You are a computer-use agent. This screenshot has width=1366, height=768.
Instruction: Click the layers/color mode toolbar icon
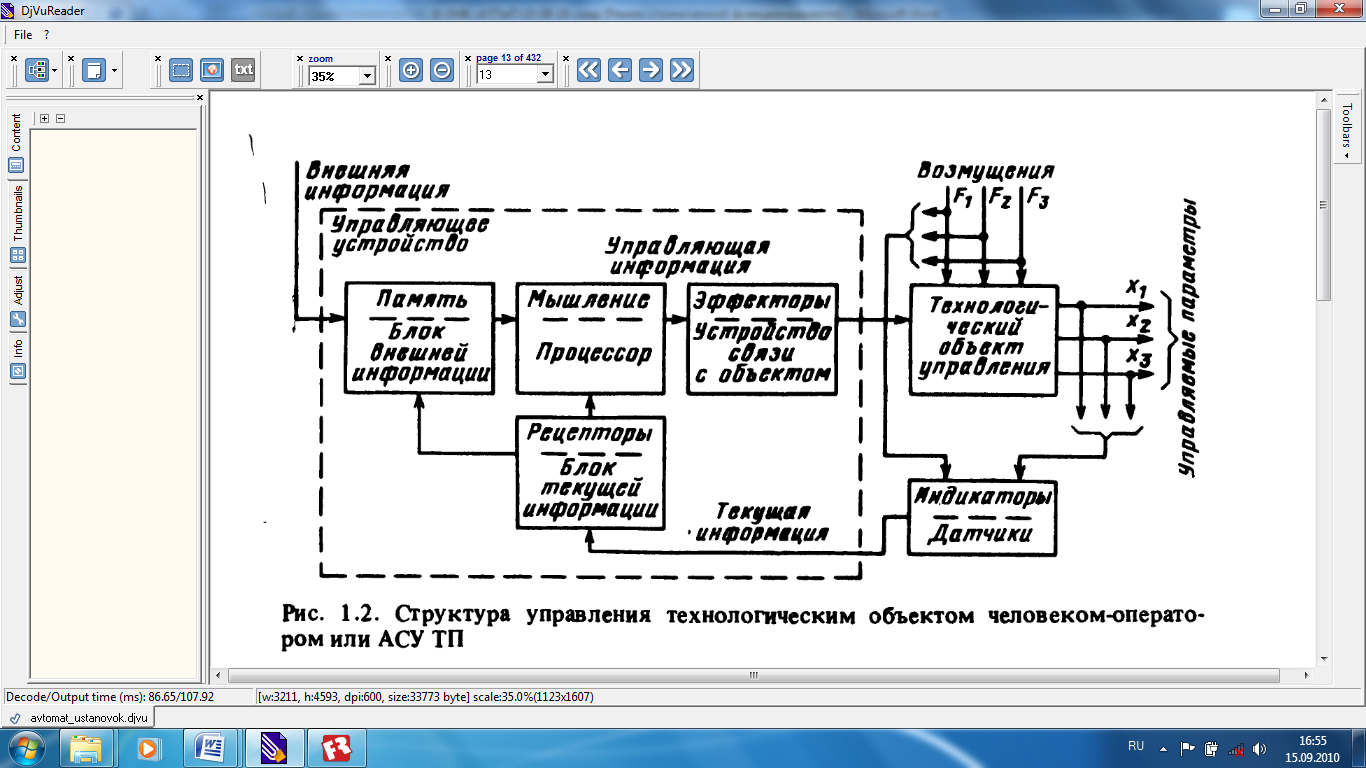(x=36, y=70)
